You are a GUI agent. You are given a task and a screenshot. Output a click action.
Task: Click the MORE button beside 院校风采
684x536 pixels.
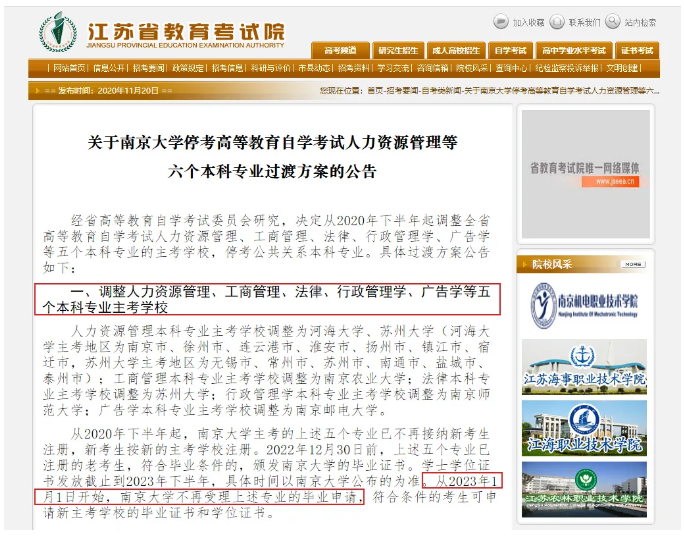[633, 264]
